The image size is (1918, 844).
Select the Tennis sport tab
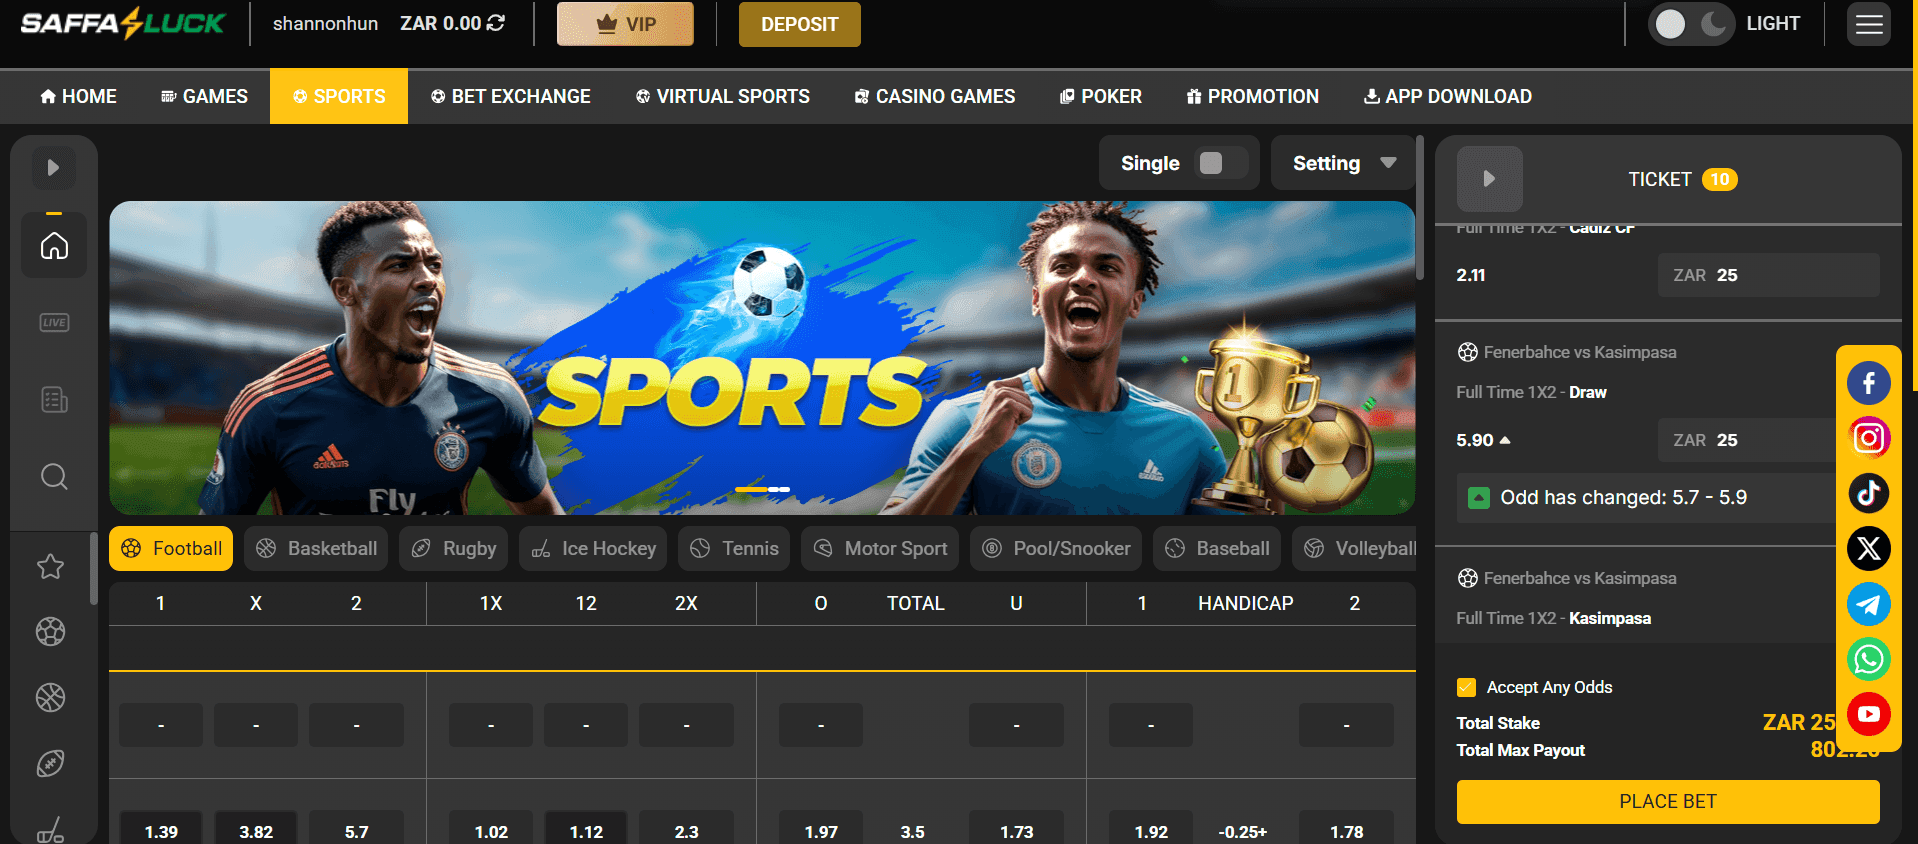click(734, 548)
